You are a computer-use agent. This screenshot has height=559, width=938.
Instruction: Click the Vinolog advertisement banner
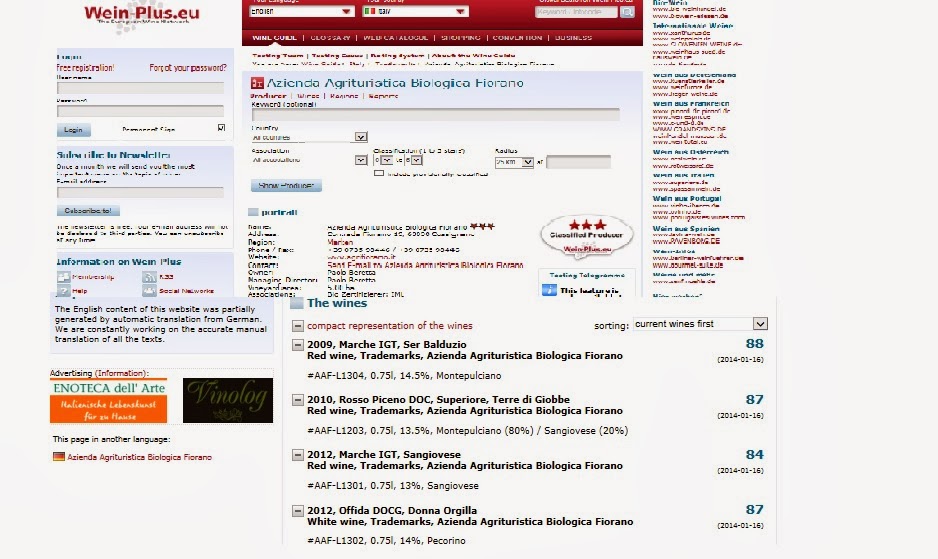pos(228,400)
